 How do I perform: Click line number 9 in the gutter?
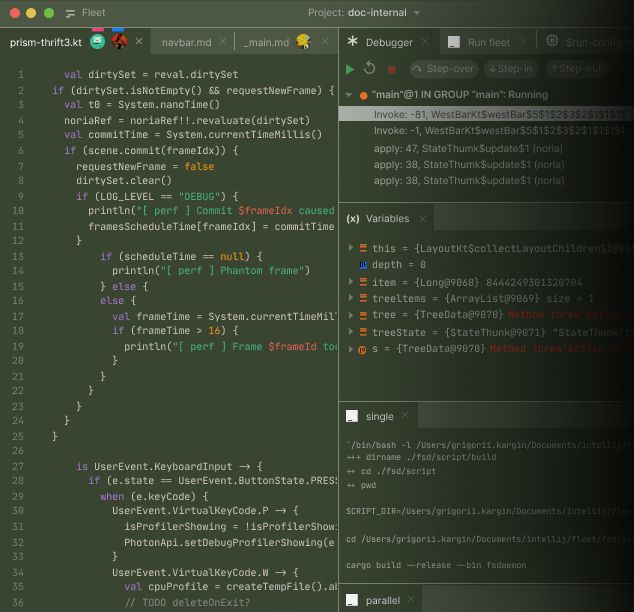(x=21, y=196)
